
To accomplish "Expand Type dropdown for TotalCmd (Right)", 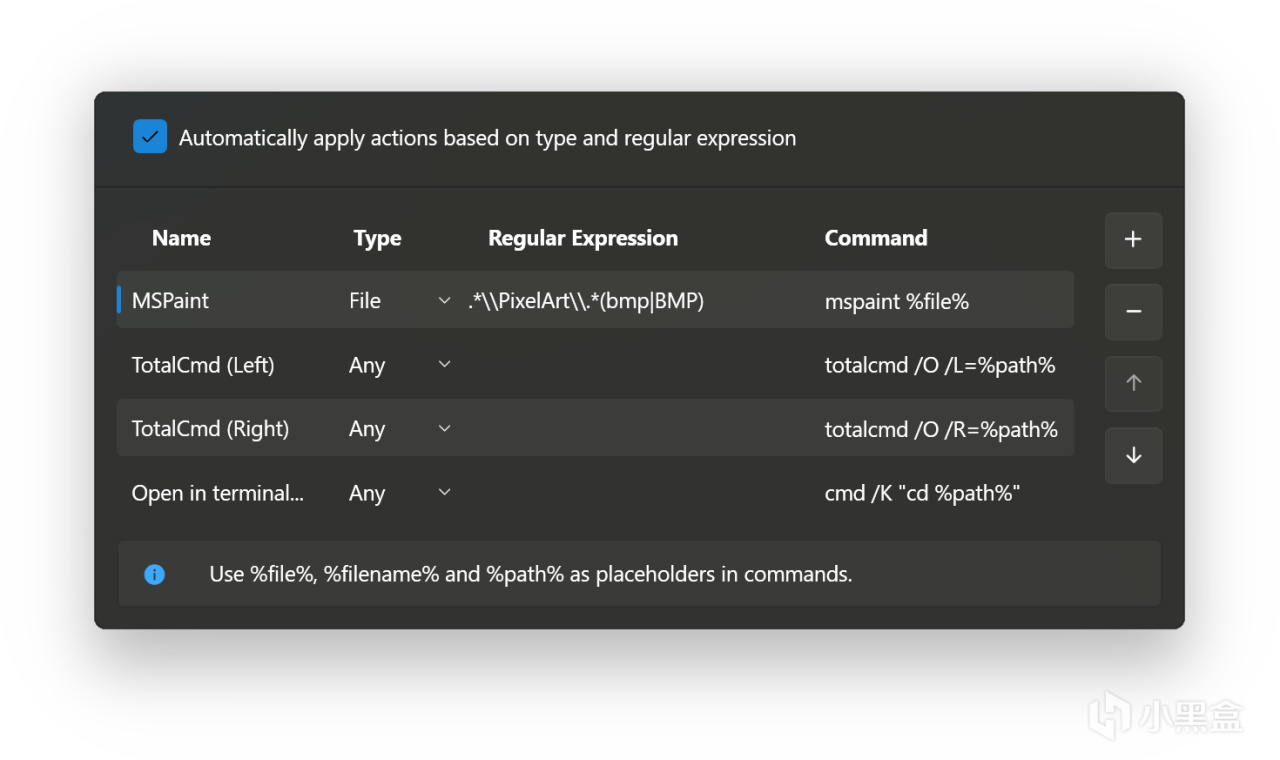I will pos(444,429).
